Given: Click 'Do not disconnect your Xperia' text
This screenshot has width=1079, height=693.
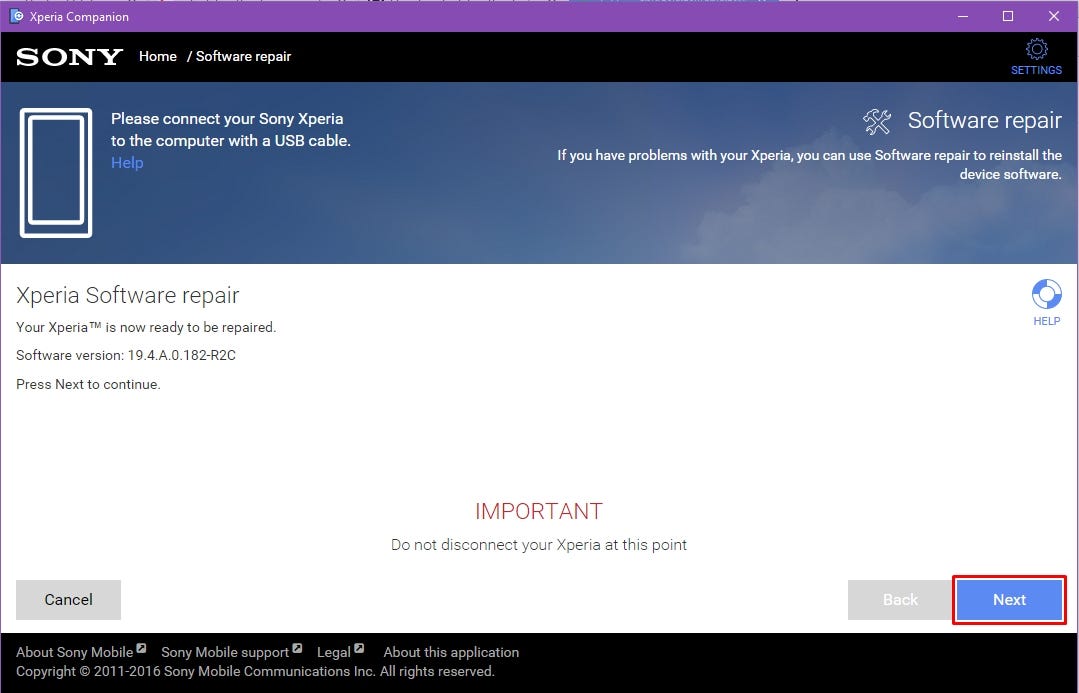Looking at the screenshot, I should coord(539,545).
